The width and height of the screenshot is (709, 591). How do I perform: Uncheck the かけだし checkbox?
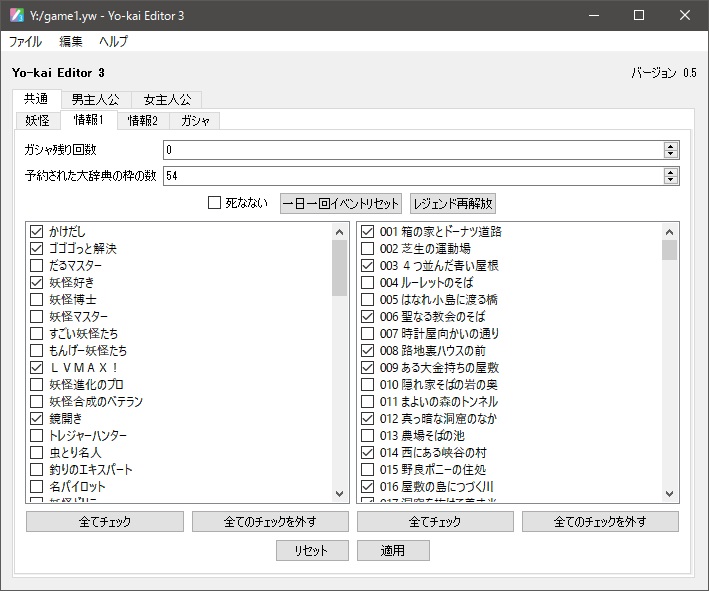coord(37,232)
